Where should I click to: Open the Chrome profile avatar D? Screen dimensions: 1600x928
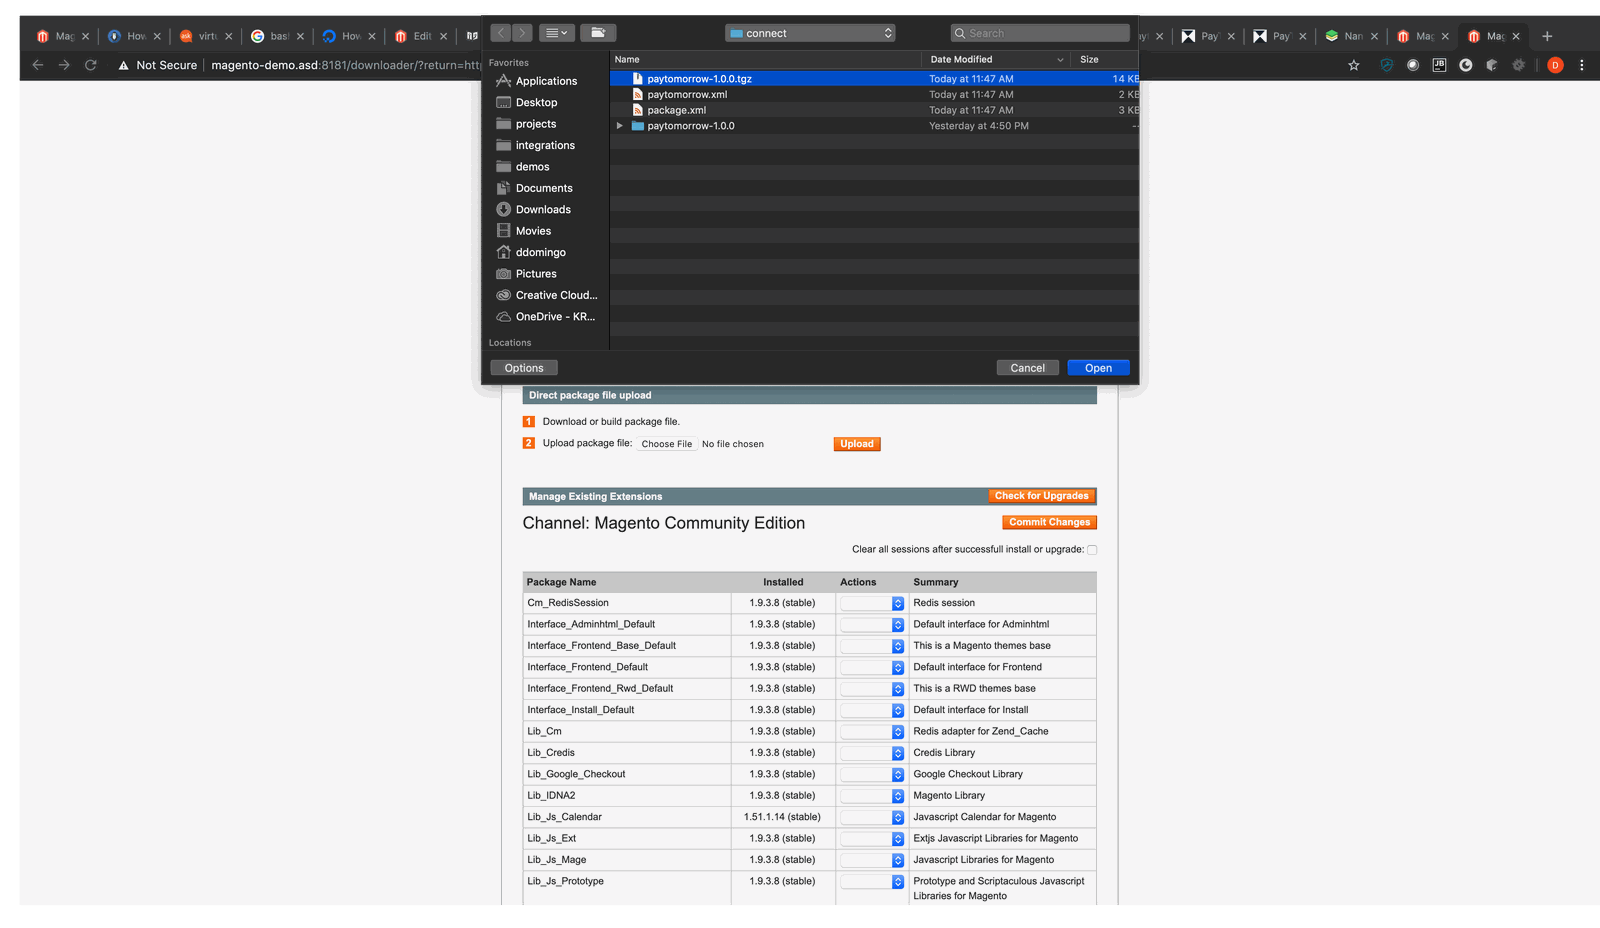click(1555, 65)
